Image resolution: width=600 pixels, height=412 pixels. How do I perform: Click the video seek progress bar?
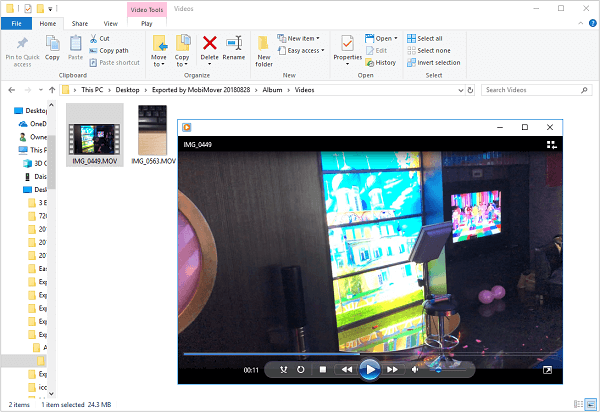pyautogui.click(x=368, y=353)
